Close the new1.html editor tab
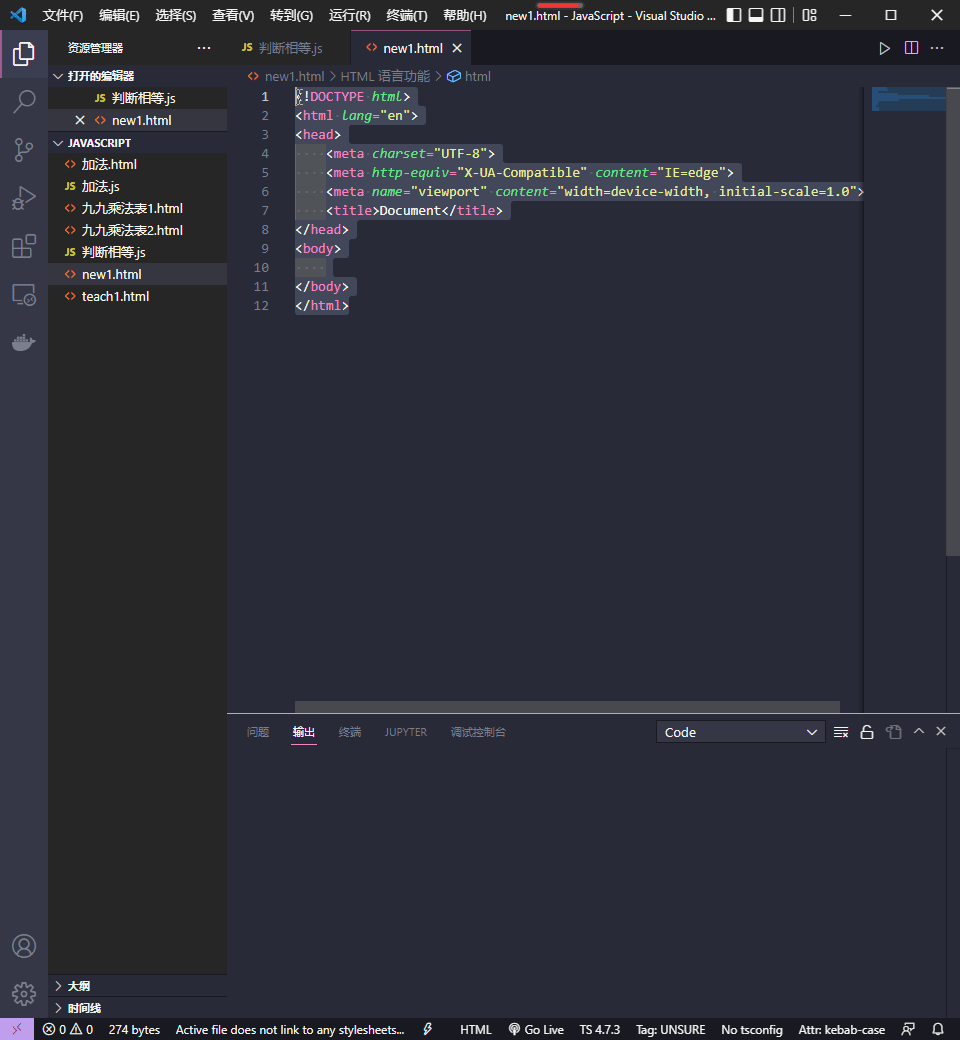 (457, 48)
